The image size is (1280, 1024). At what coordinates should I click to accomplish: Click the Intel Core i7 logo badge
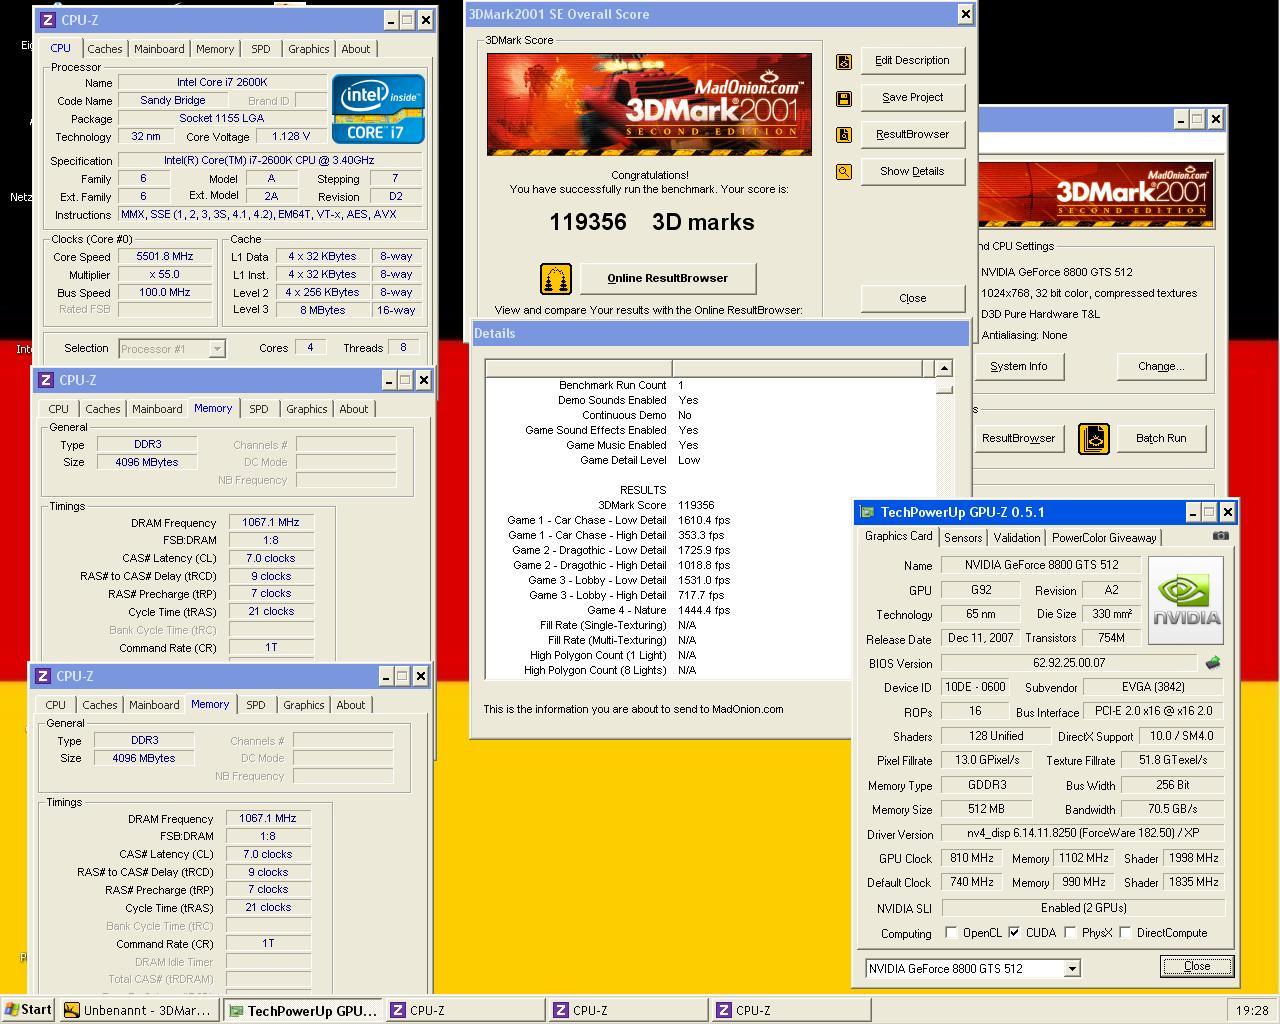point(378,109)
